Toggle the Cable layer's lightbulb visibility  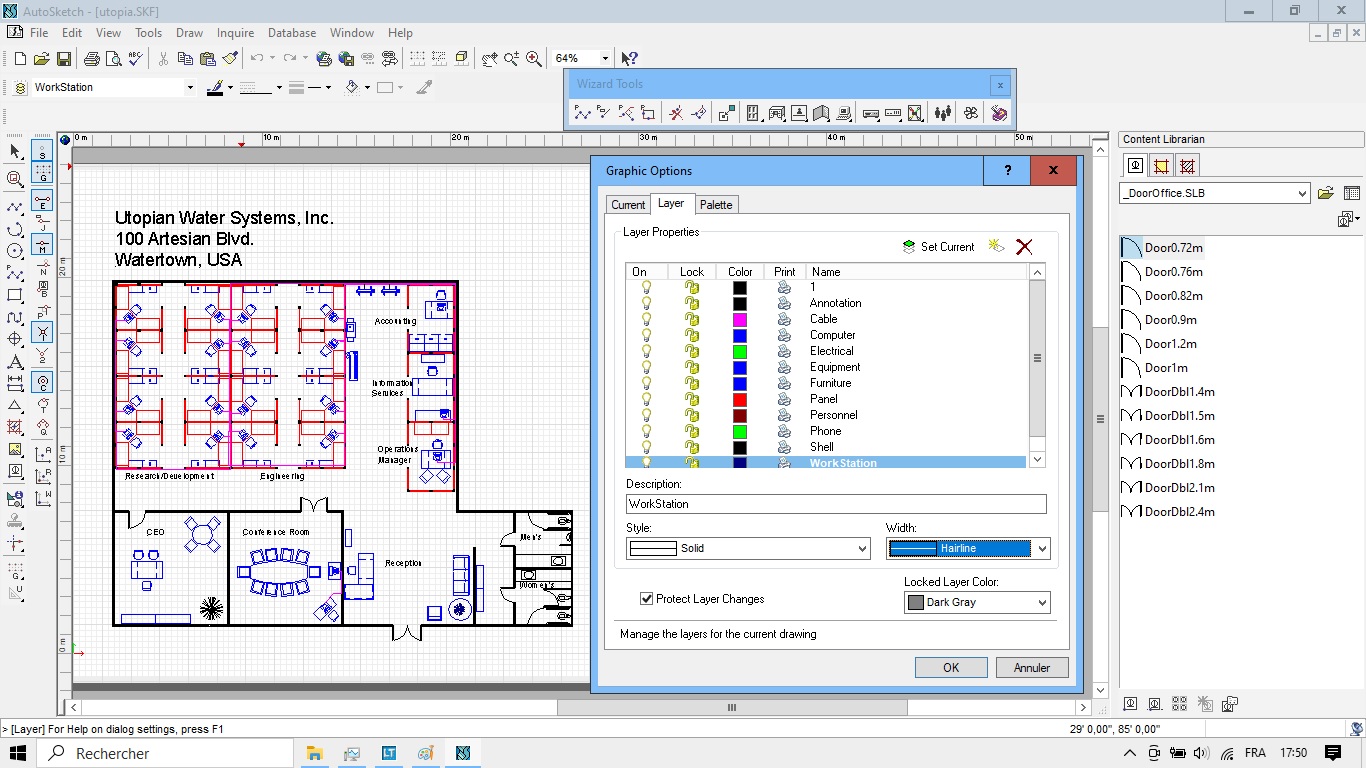pos(646,319)
